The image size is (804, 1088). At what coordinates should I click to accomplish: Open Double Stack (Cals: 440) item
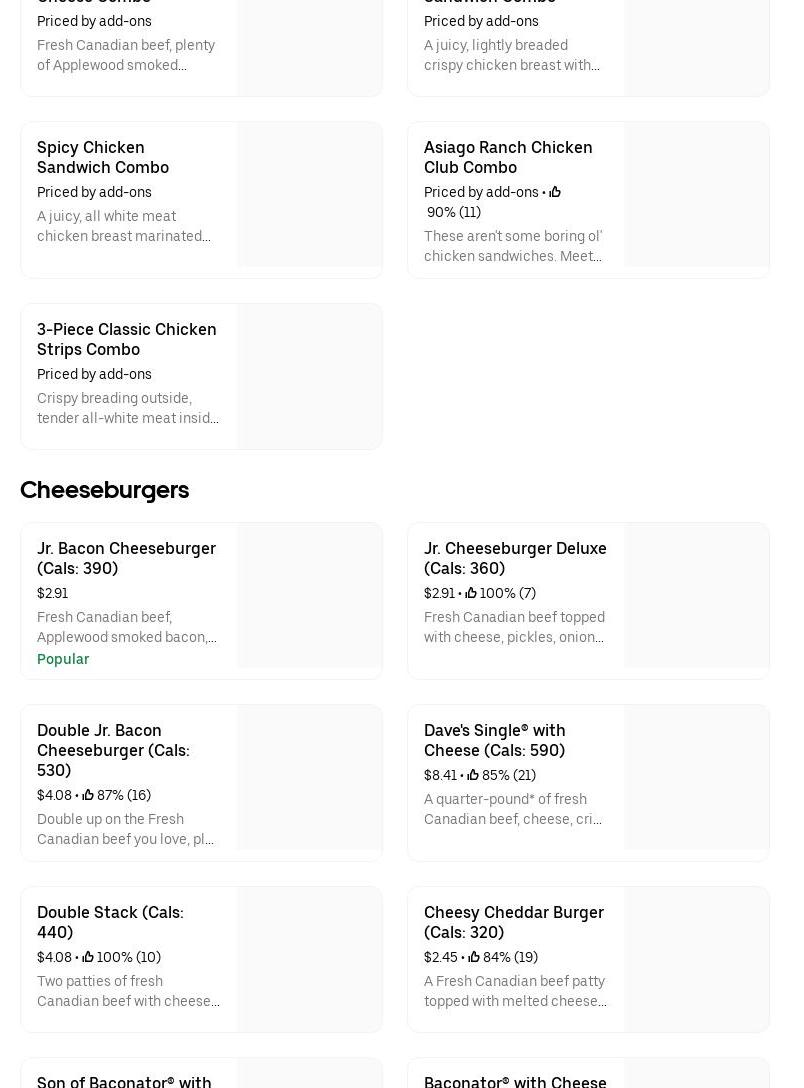click(x=110, y=922)
